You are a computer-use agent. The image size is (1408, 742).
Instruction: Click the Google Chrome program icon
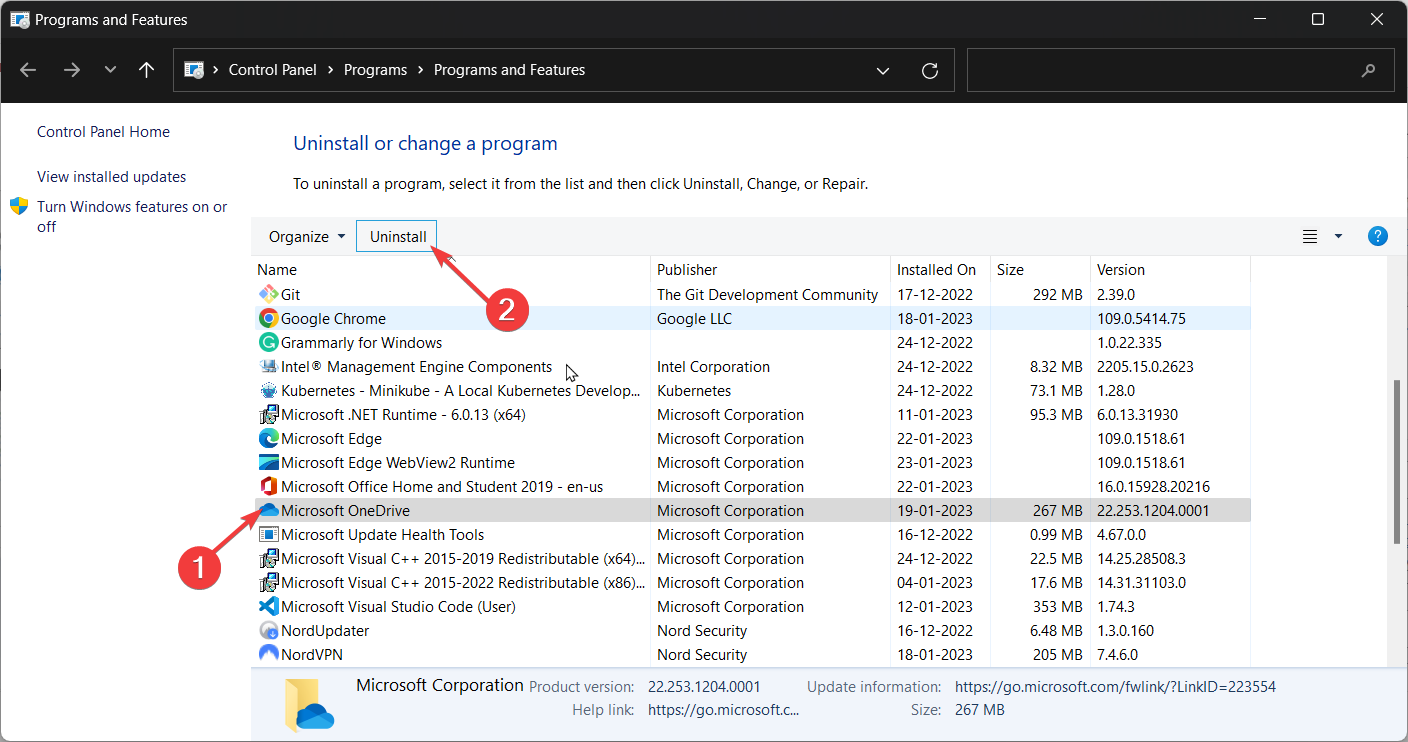(x=268, y=319)
